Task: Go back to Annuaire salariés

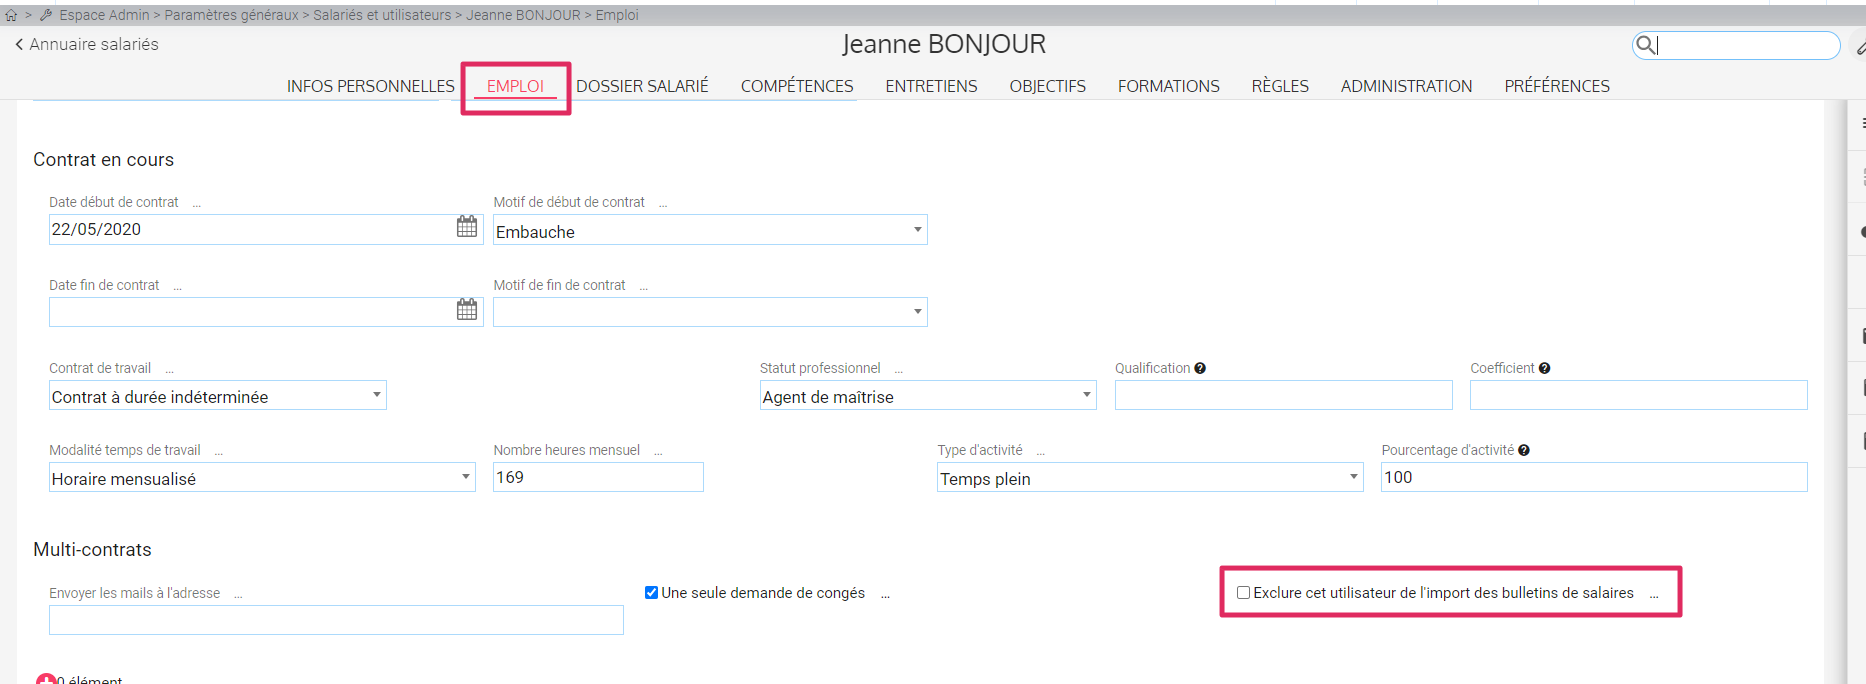Action: pyautogui.click(x=86, y=44)
